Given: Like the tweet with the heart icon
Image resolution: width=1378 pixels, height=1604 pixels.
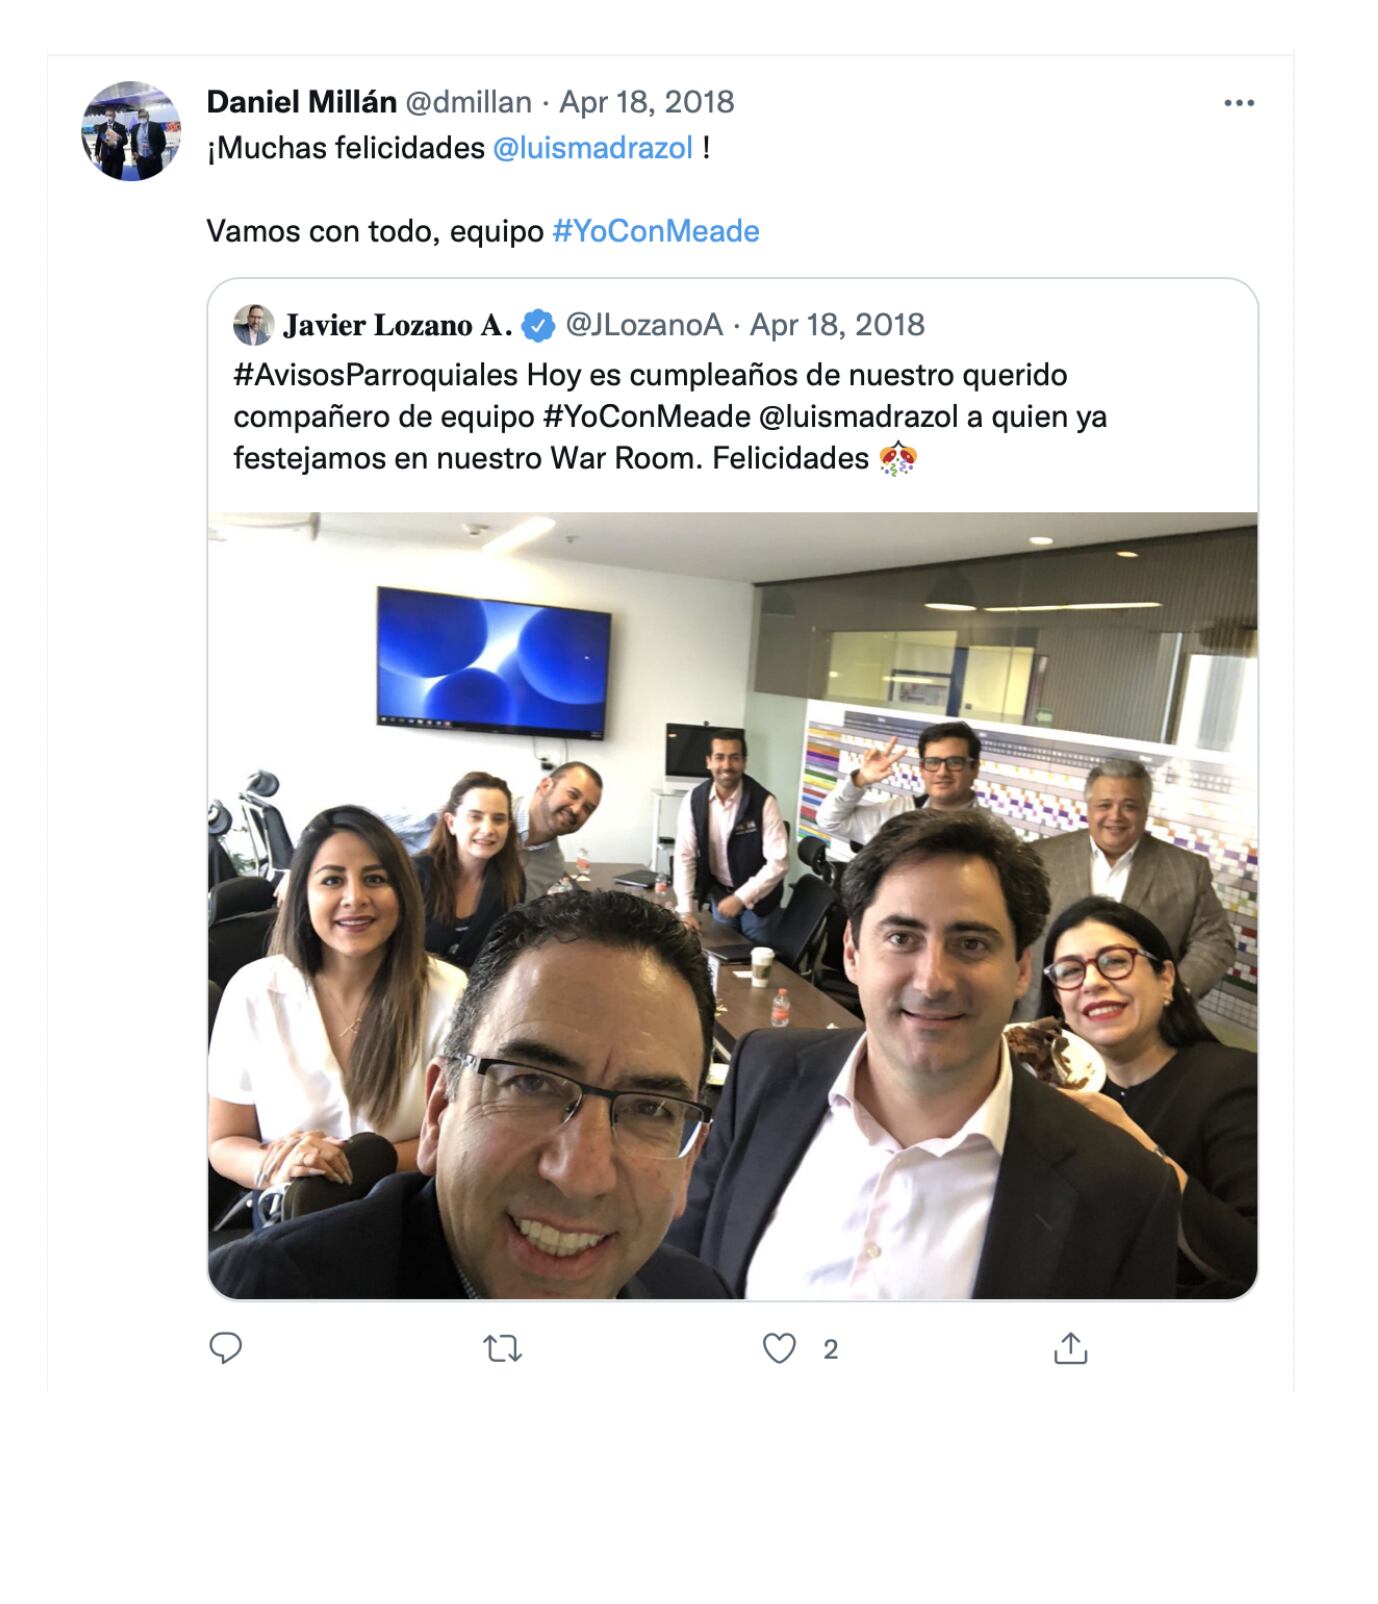Looking at the screenshot, I should pyautogui.click(x=779, y=1349).
